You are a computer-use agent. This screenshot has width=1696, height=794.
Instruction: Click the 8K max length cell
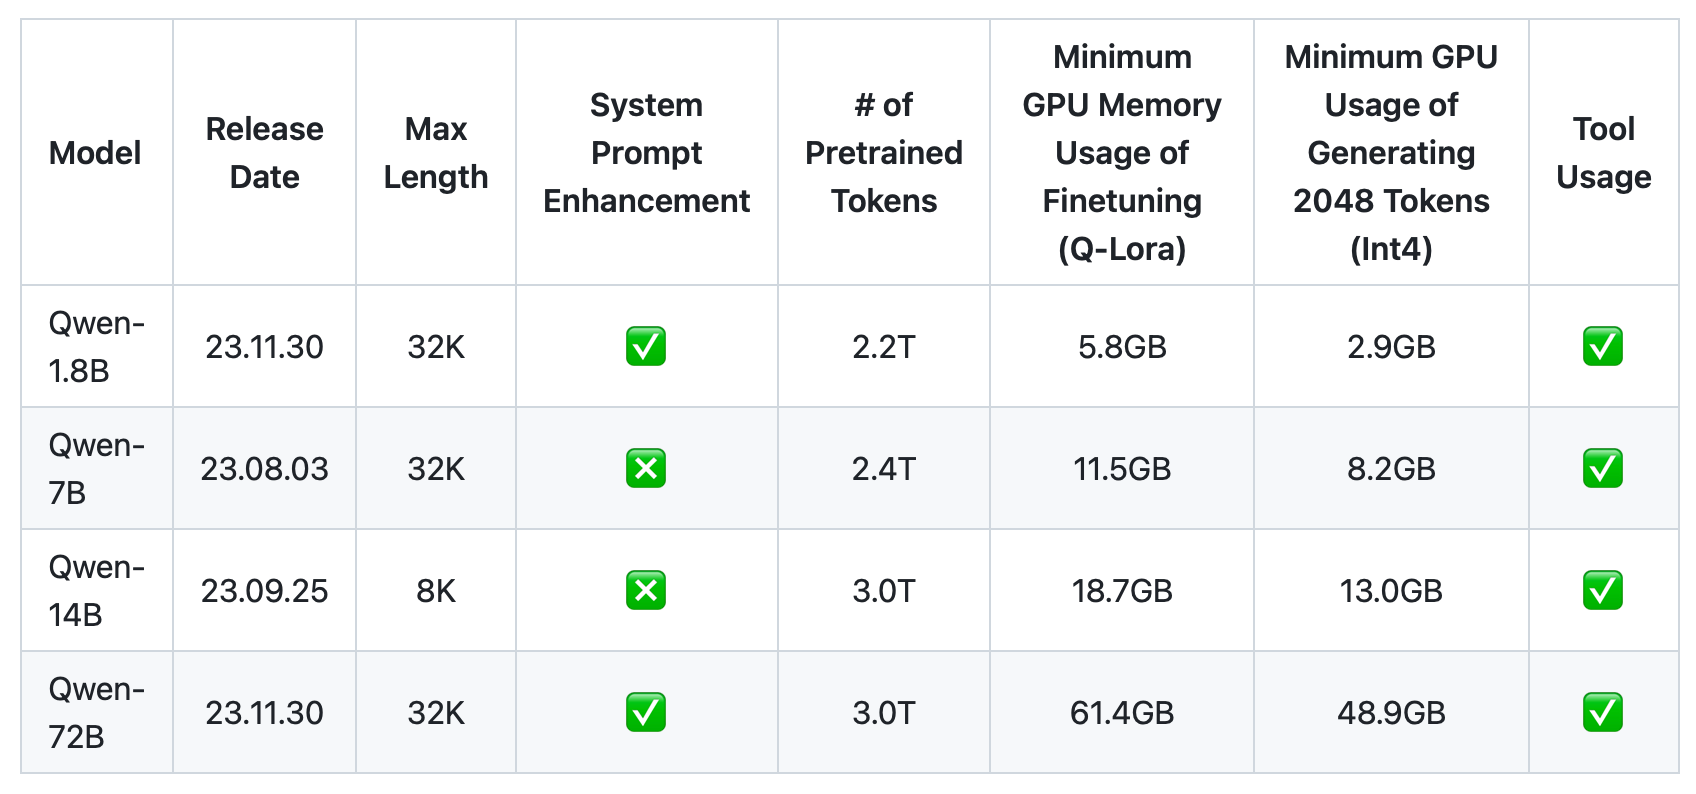tap(436, 591)
